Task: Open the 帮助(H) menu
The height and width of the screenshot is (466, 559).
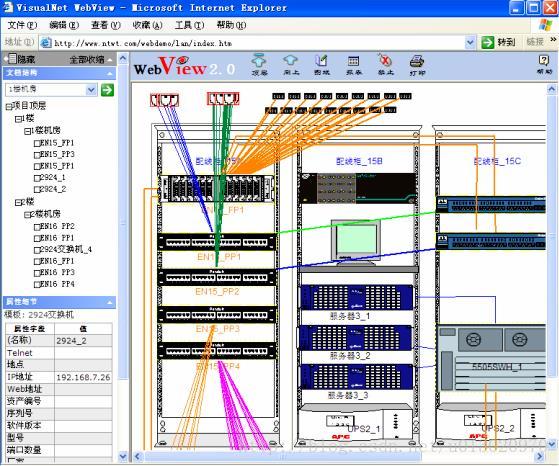Action: tap(231, 25)
